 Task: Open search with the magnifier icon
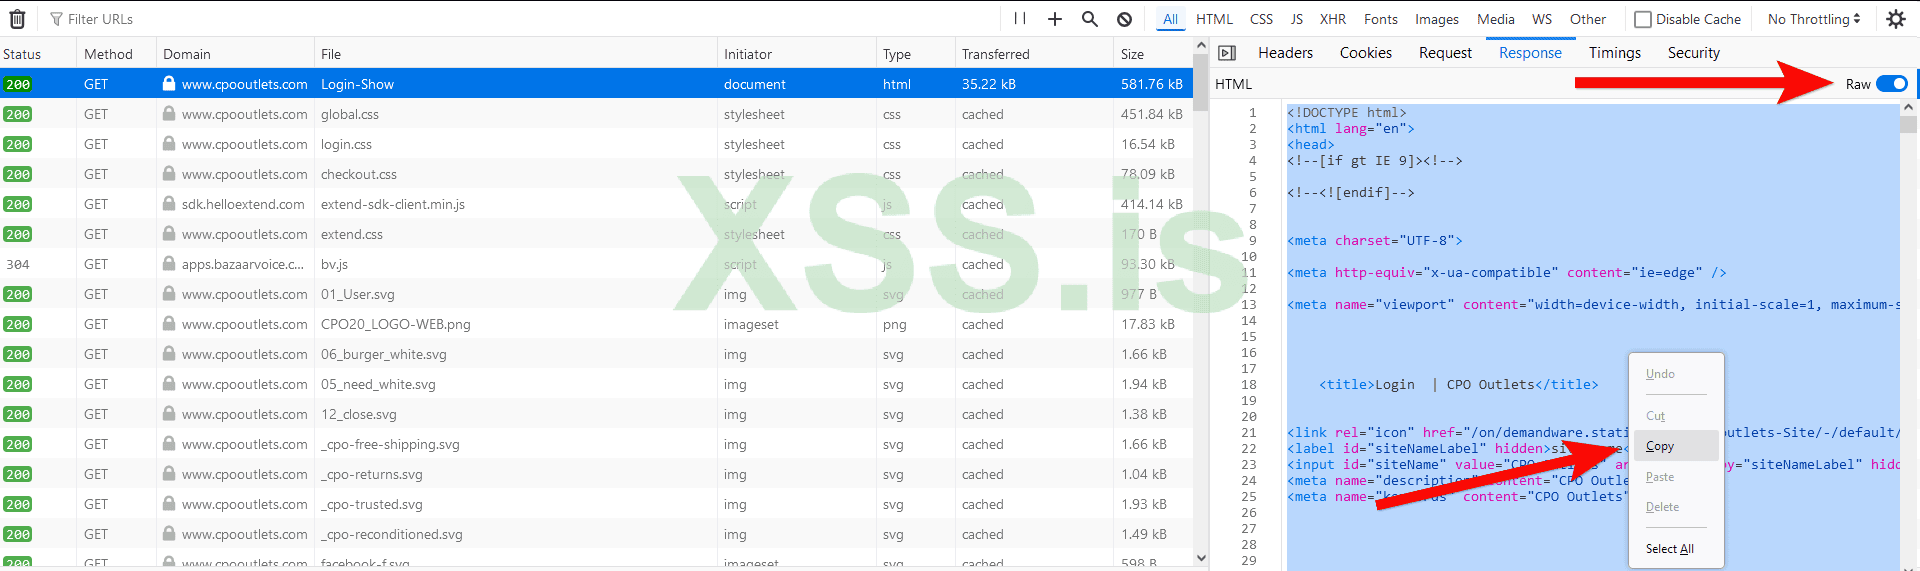1090,19
